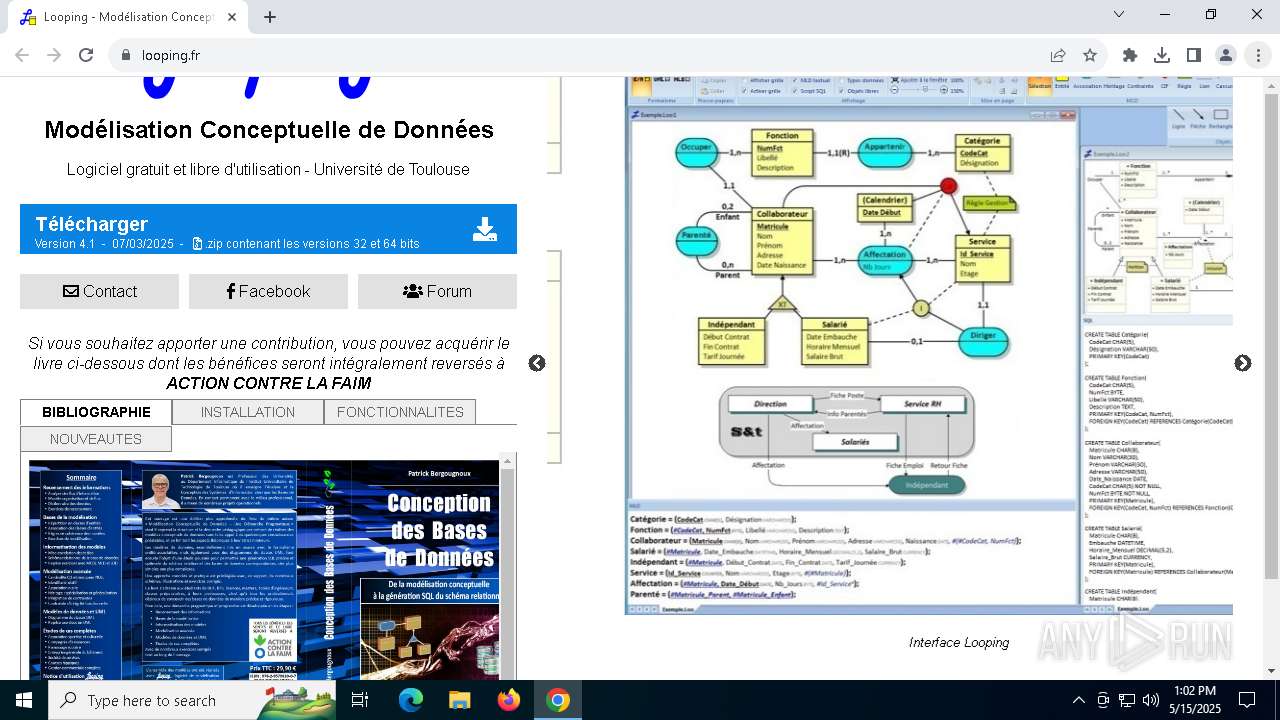Click the page vertical scrollbar down arrow
The height and width of the screenshot is (720, 1280).
(x=1271, y=671)
